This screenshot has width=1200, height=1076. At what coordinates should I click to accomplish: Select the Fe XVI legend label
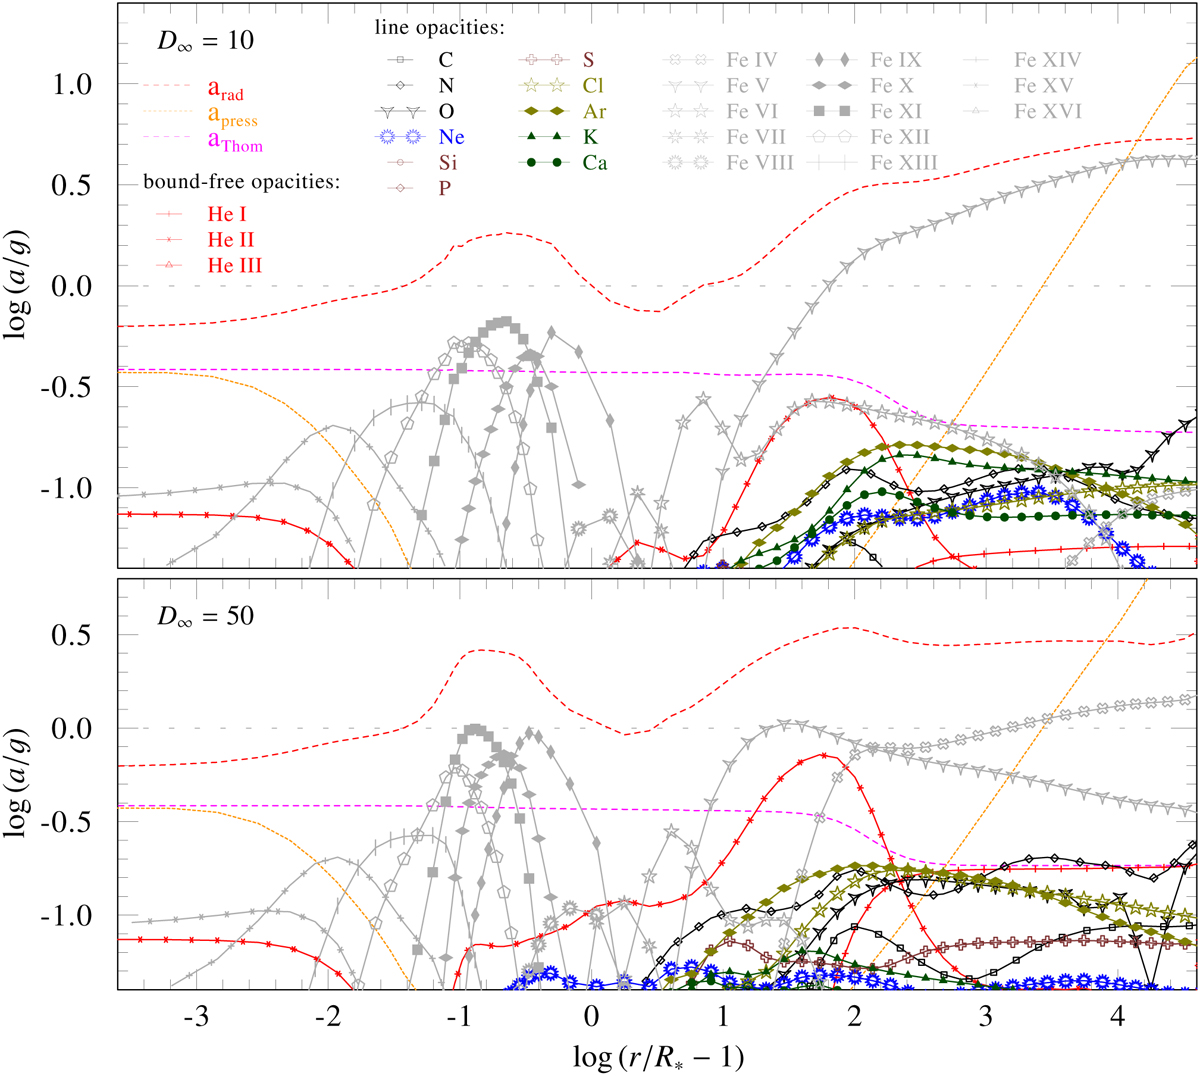(x=1047, y=112)
